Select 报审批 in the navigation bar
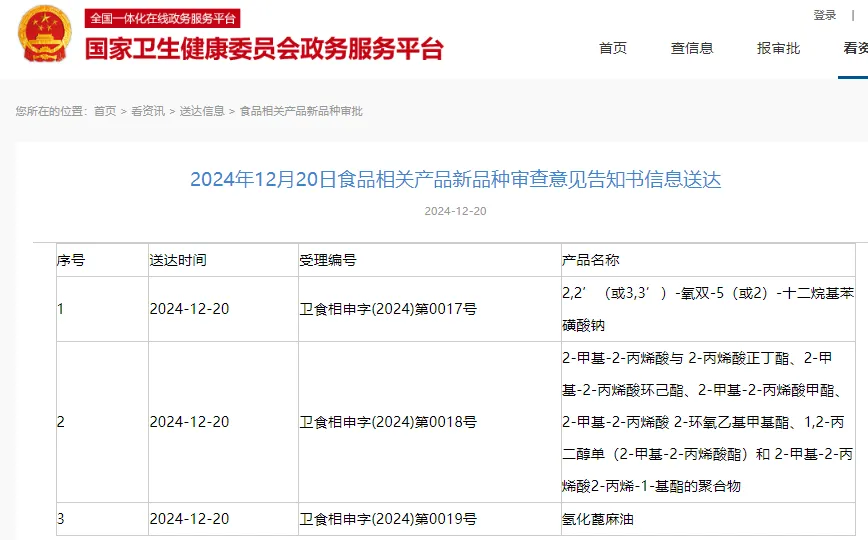The image size is (868, 540). (x=778, y=48)
